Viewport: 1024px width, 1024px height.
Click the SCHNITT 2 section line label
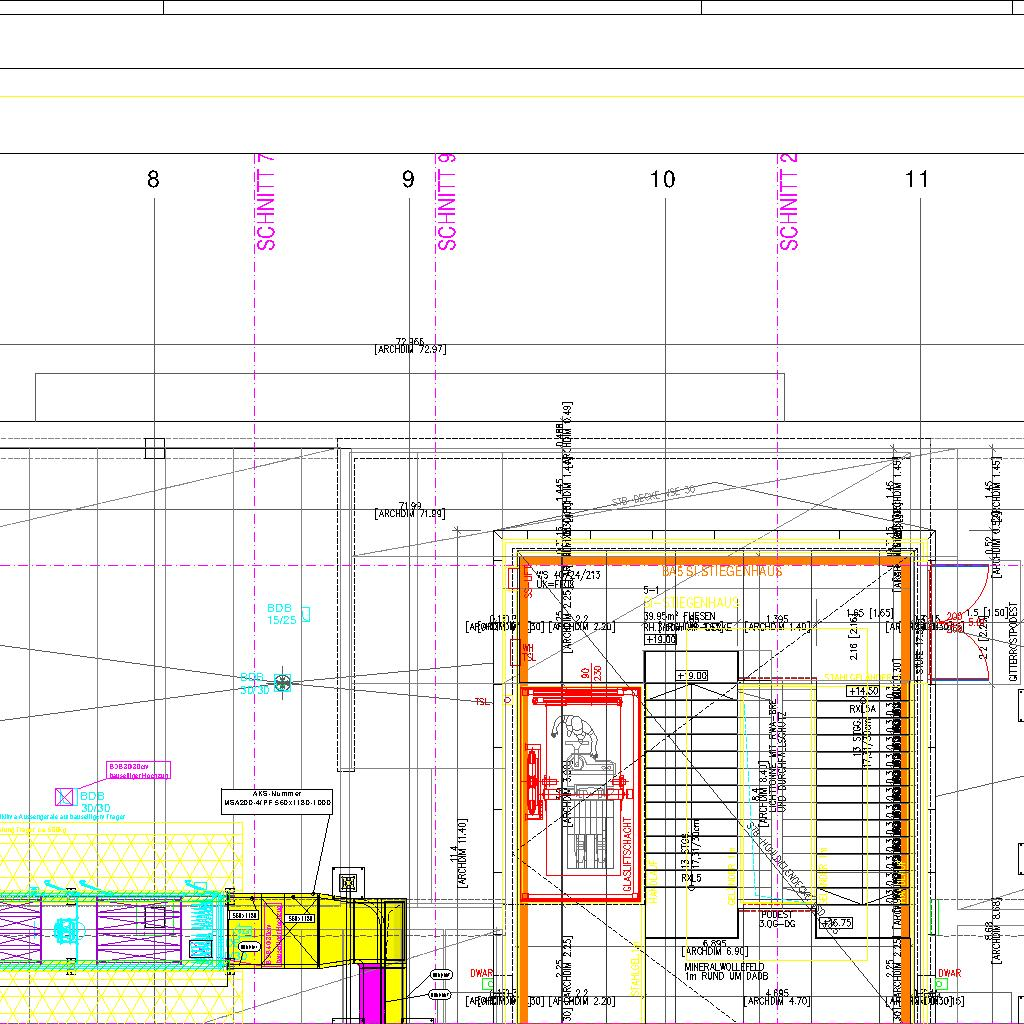click(x=788, y=203)
